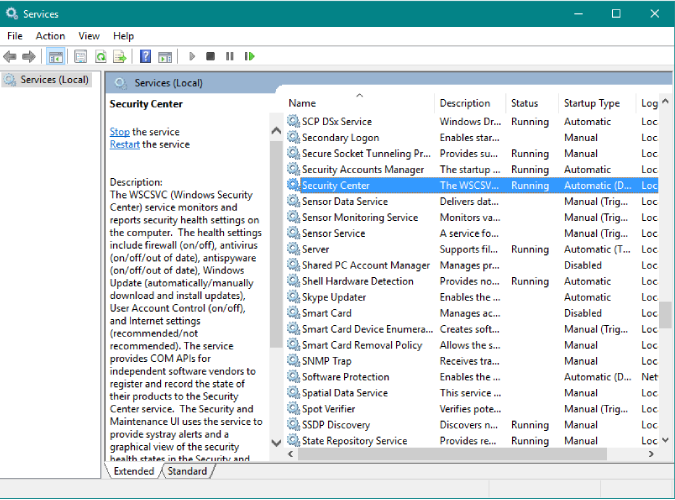Click the service list vertical scrollbar thumb
Screen dimensions: 675x500
click(x=666, y=314)
